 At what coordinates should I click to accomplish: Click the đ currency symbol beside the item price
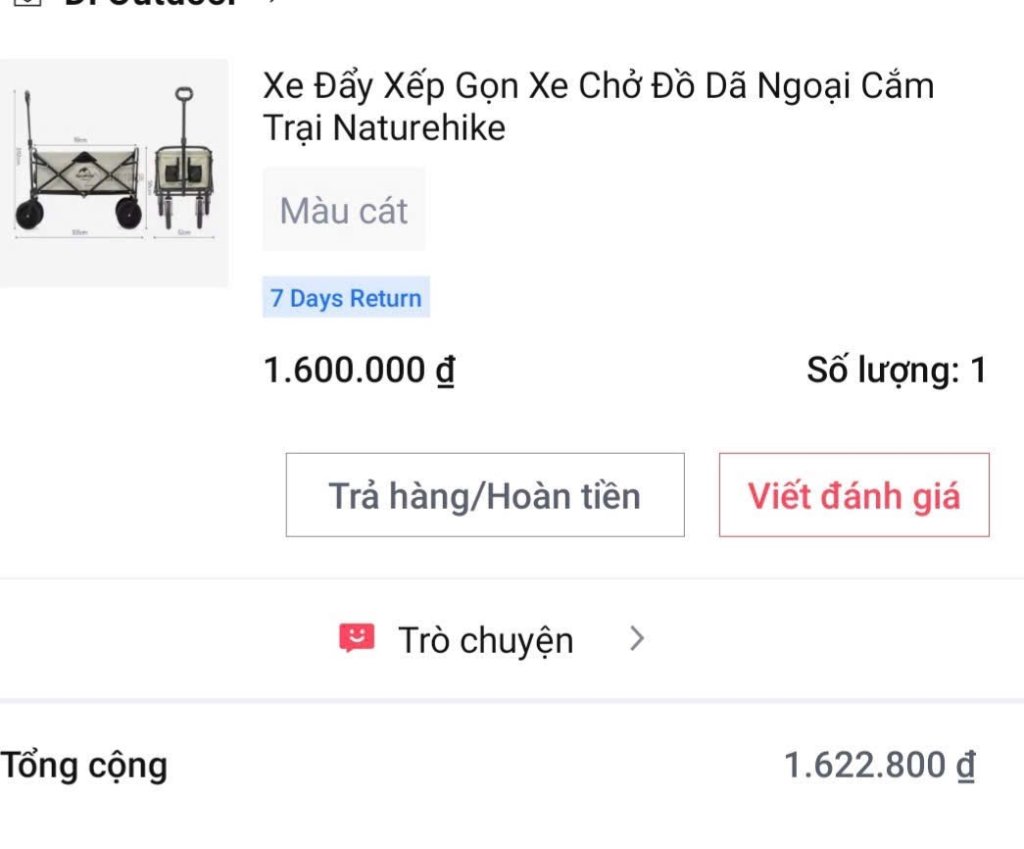pyautogui.click(x=444, y=371)
